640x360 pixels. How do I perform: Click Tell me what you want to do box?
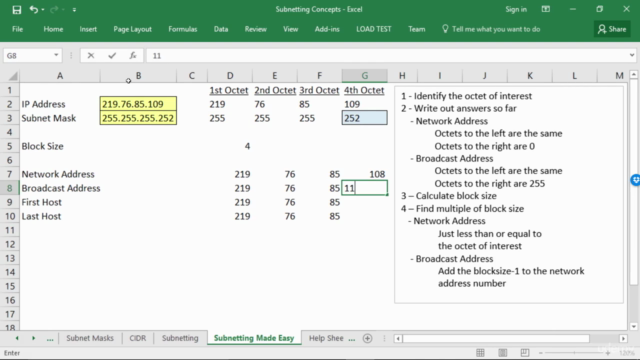click(x=491, y=29)
